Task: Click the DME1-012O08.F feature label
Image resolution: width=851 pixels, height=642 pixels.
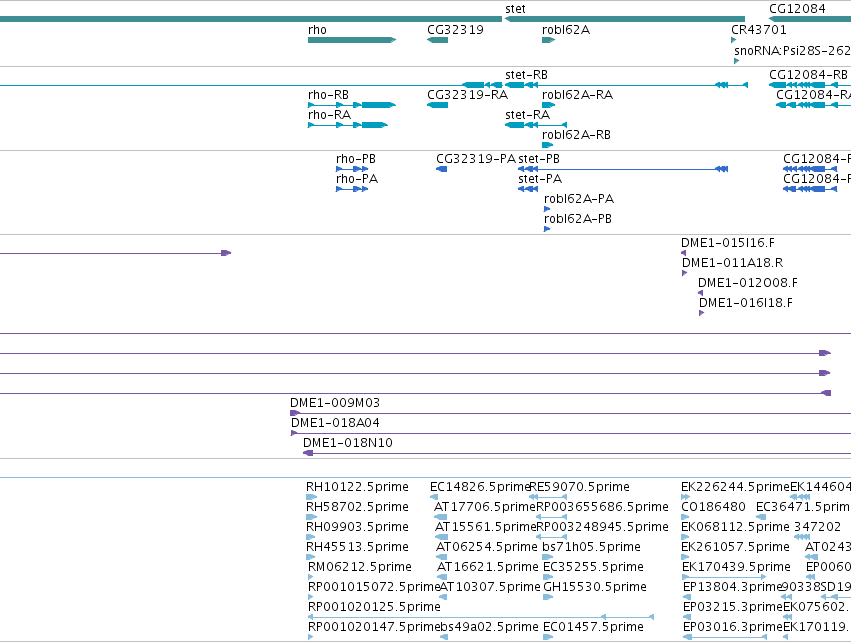Action: [x=747, y=283]
